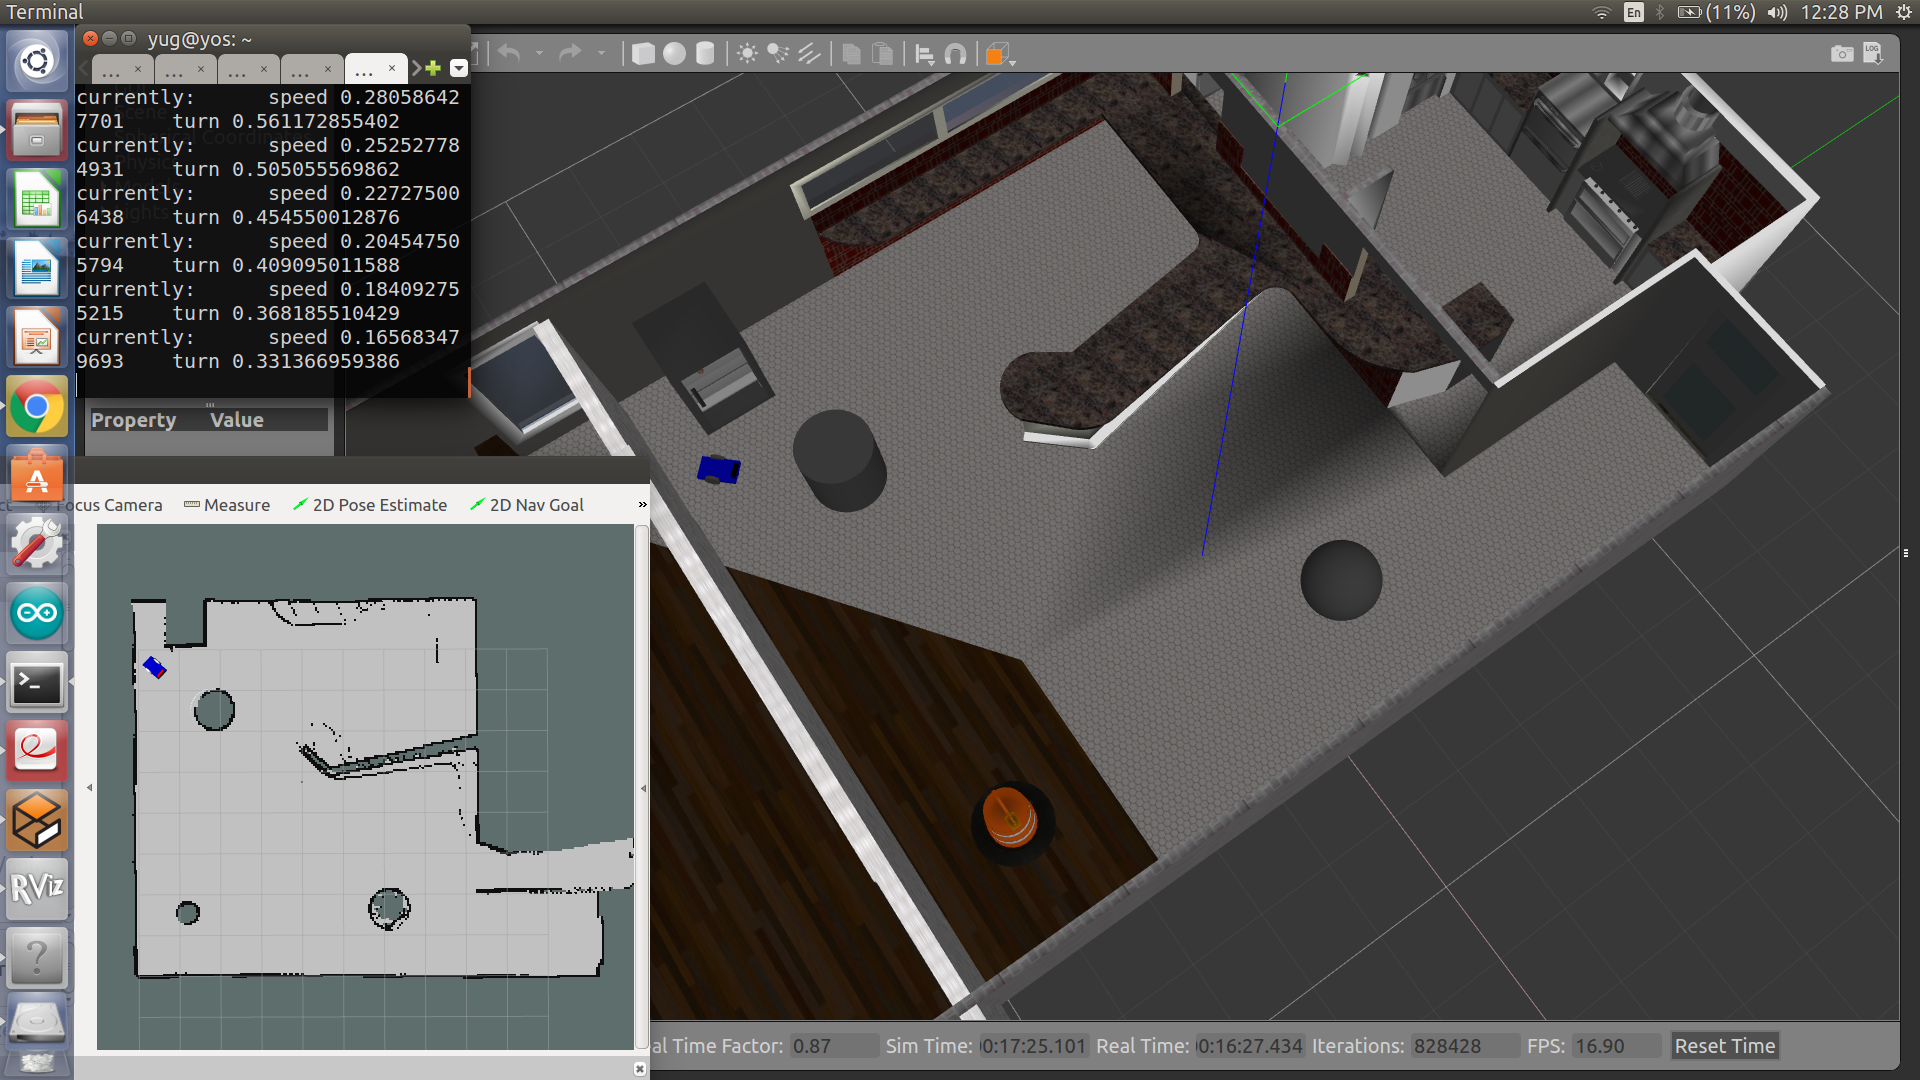Viewport: 1920px width, 1080px height.
Task: Select the 2D Nav Goal tool
Action: [x=527, y=505]
